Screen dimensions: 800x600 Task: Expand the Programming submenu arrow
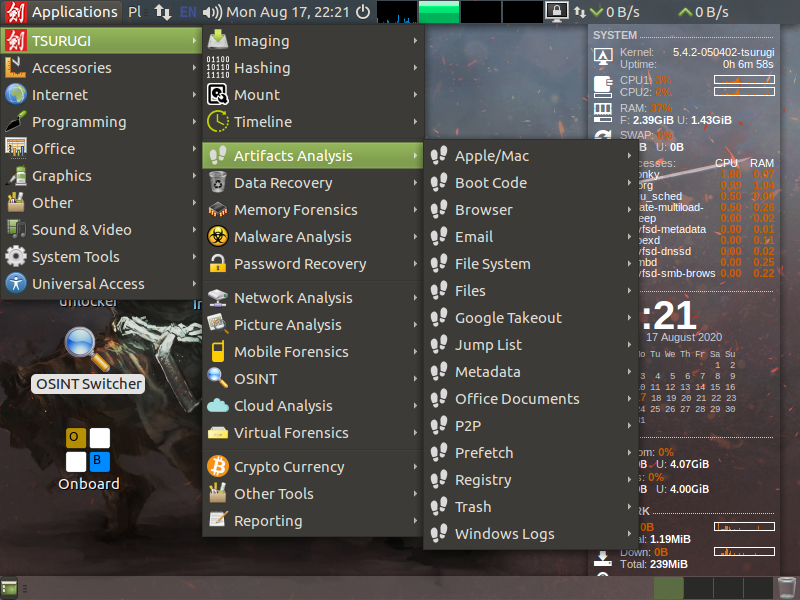pyautogui.click(x=194, y=121)
